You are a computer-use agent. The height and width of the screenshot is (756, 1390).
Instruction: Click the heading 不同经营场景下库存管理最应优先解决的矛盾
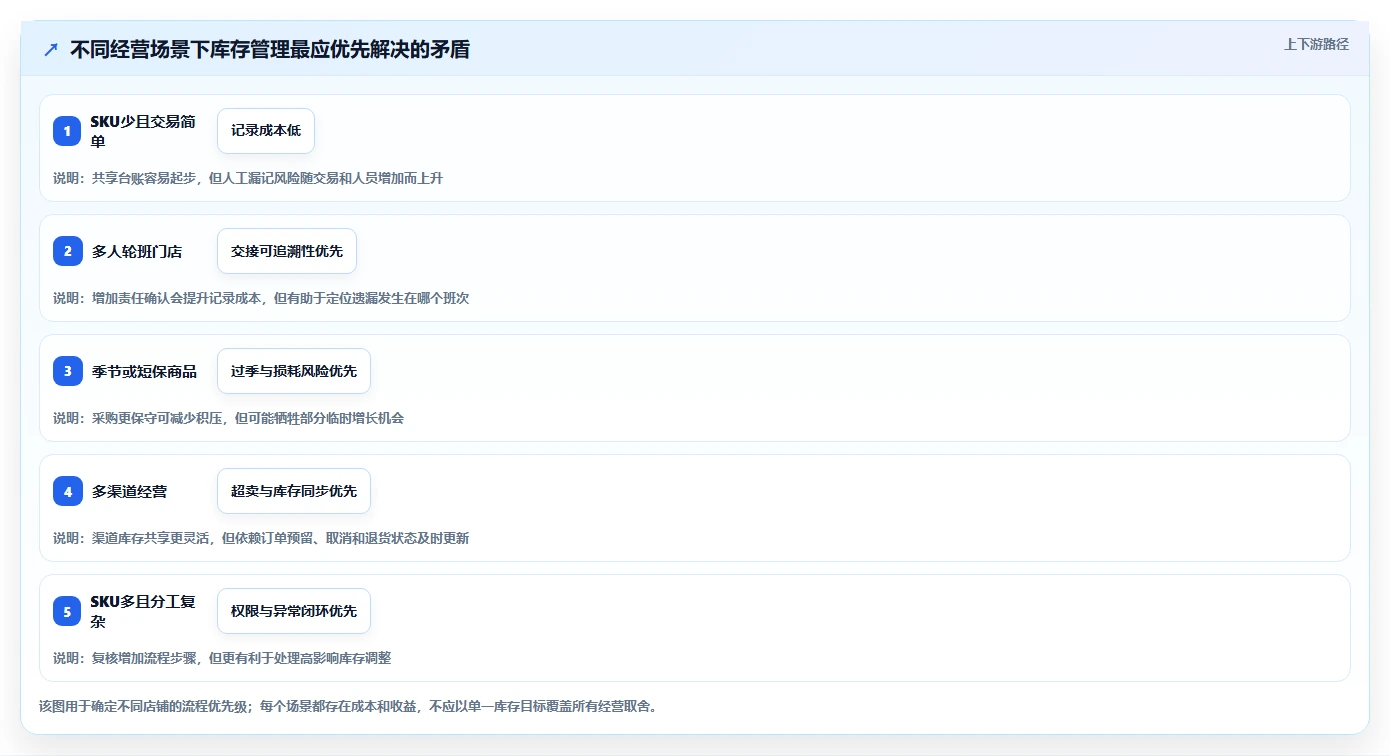click(x=270, y=49)
